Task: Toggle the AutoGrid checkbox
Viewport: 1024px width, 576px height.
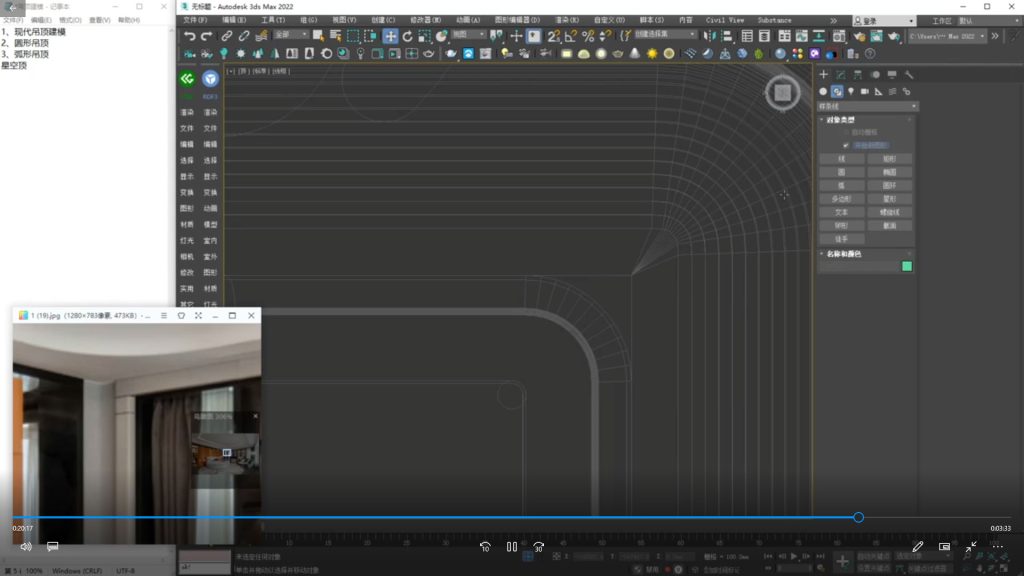Action: 847,132
